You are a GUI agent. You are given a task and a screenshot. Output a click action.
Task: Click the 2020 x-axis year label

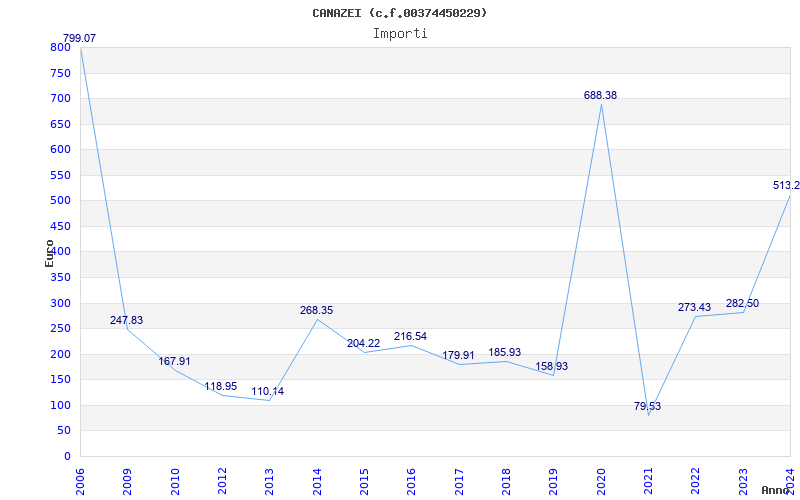point(601,481)
